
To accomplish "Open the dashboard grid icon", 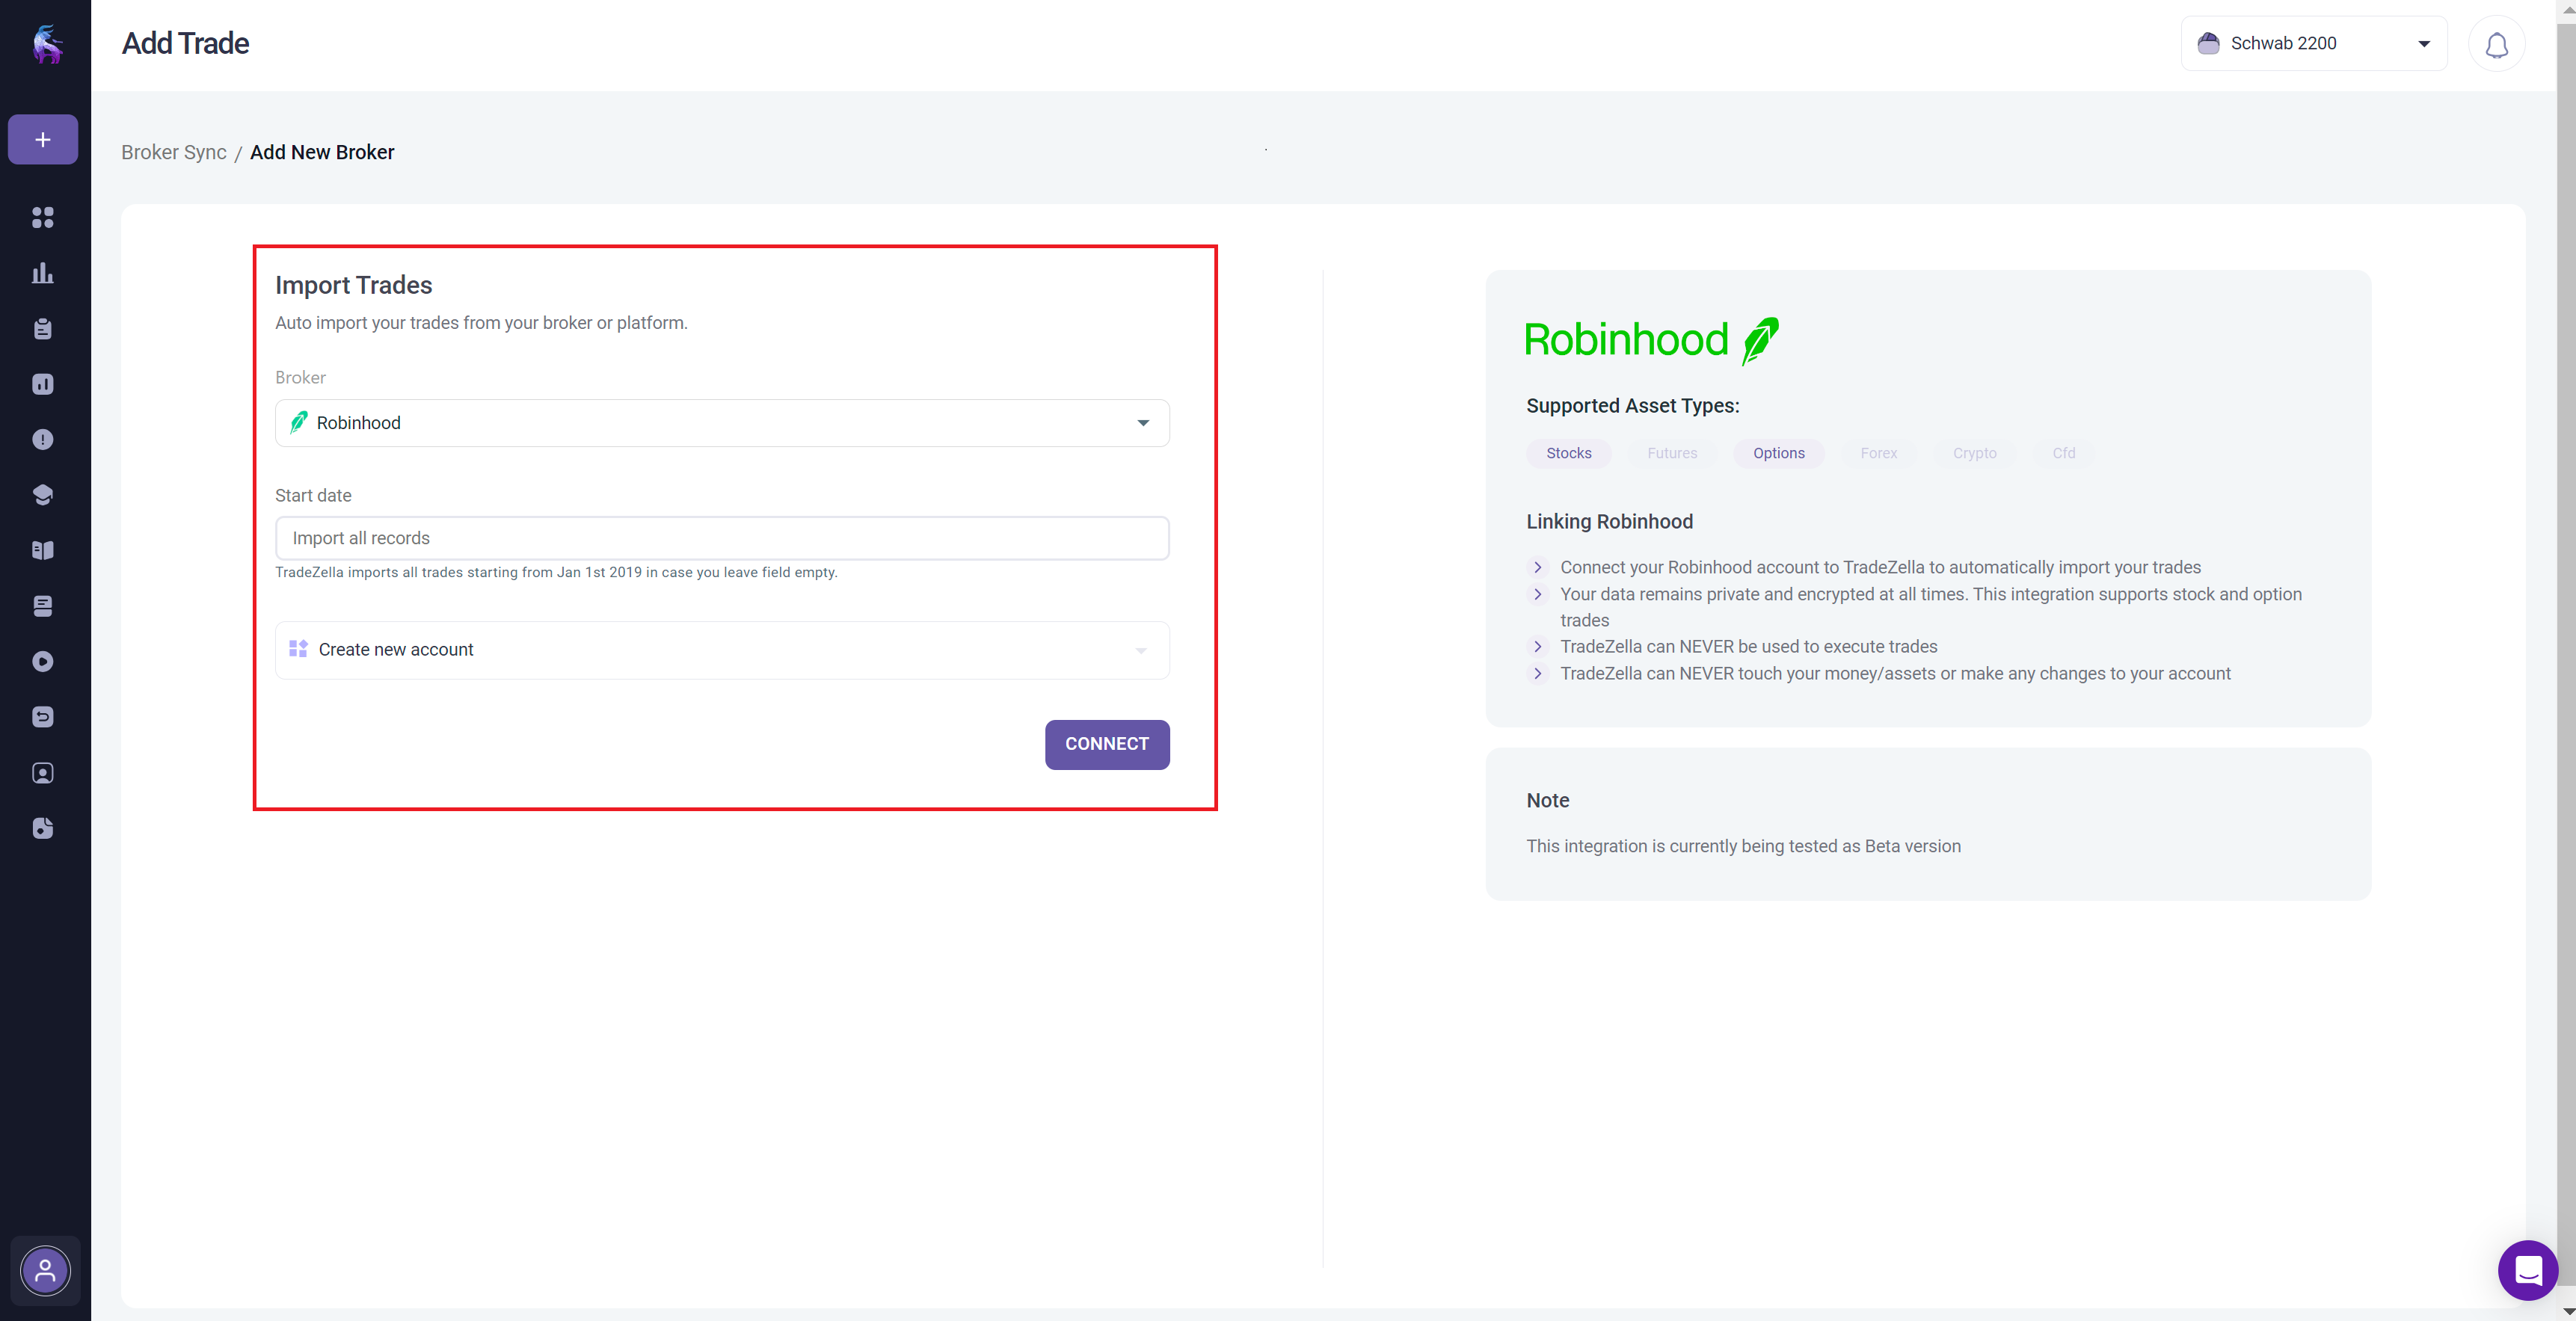I will click(x=43, y=217).
